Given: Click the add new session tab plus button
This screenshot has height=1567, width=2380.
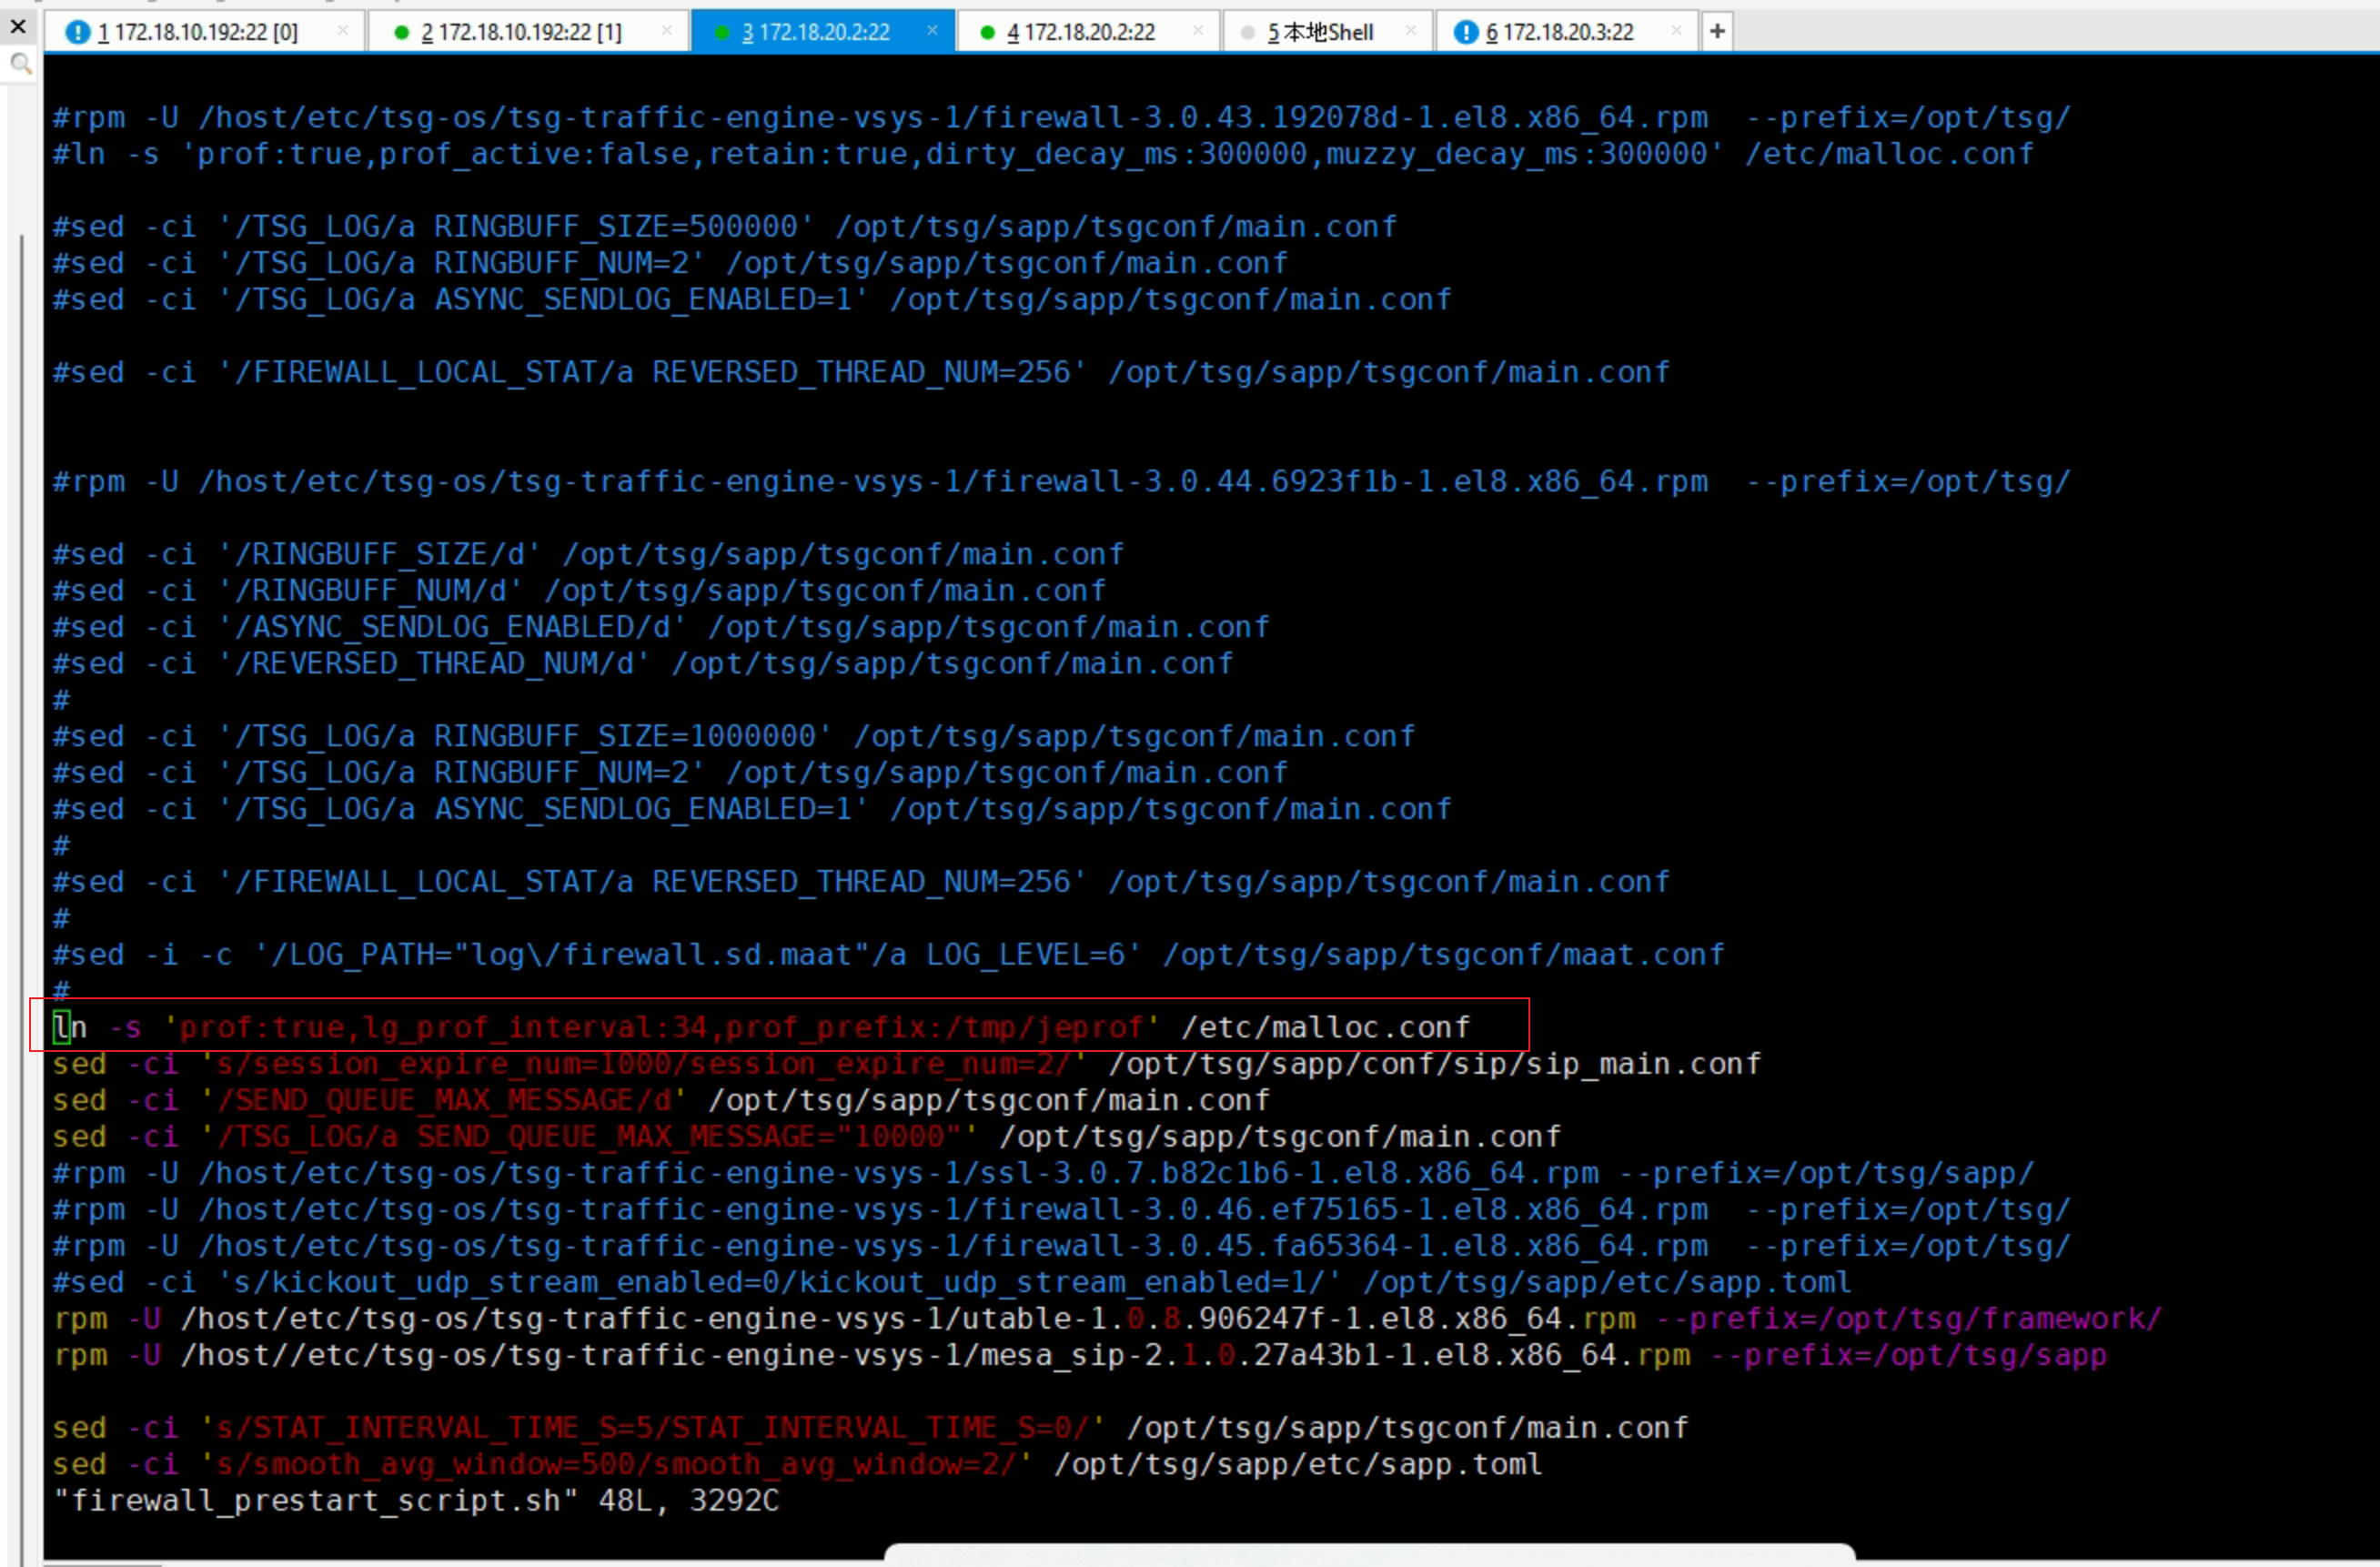Looking at the screenshot, I should point(1717,32).
